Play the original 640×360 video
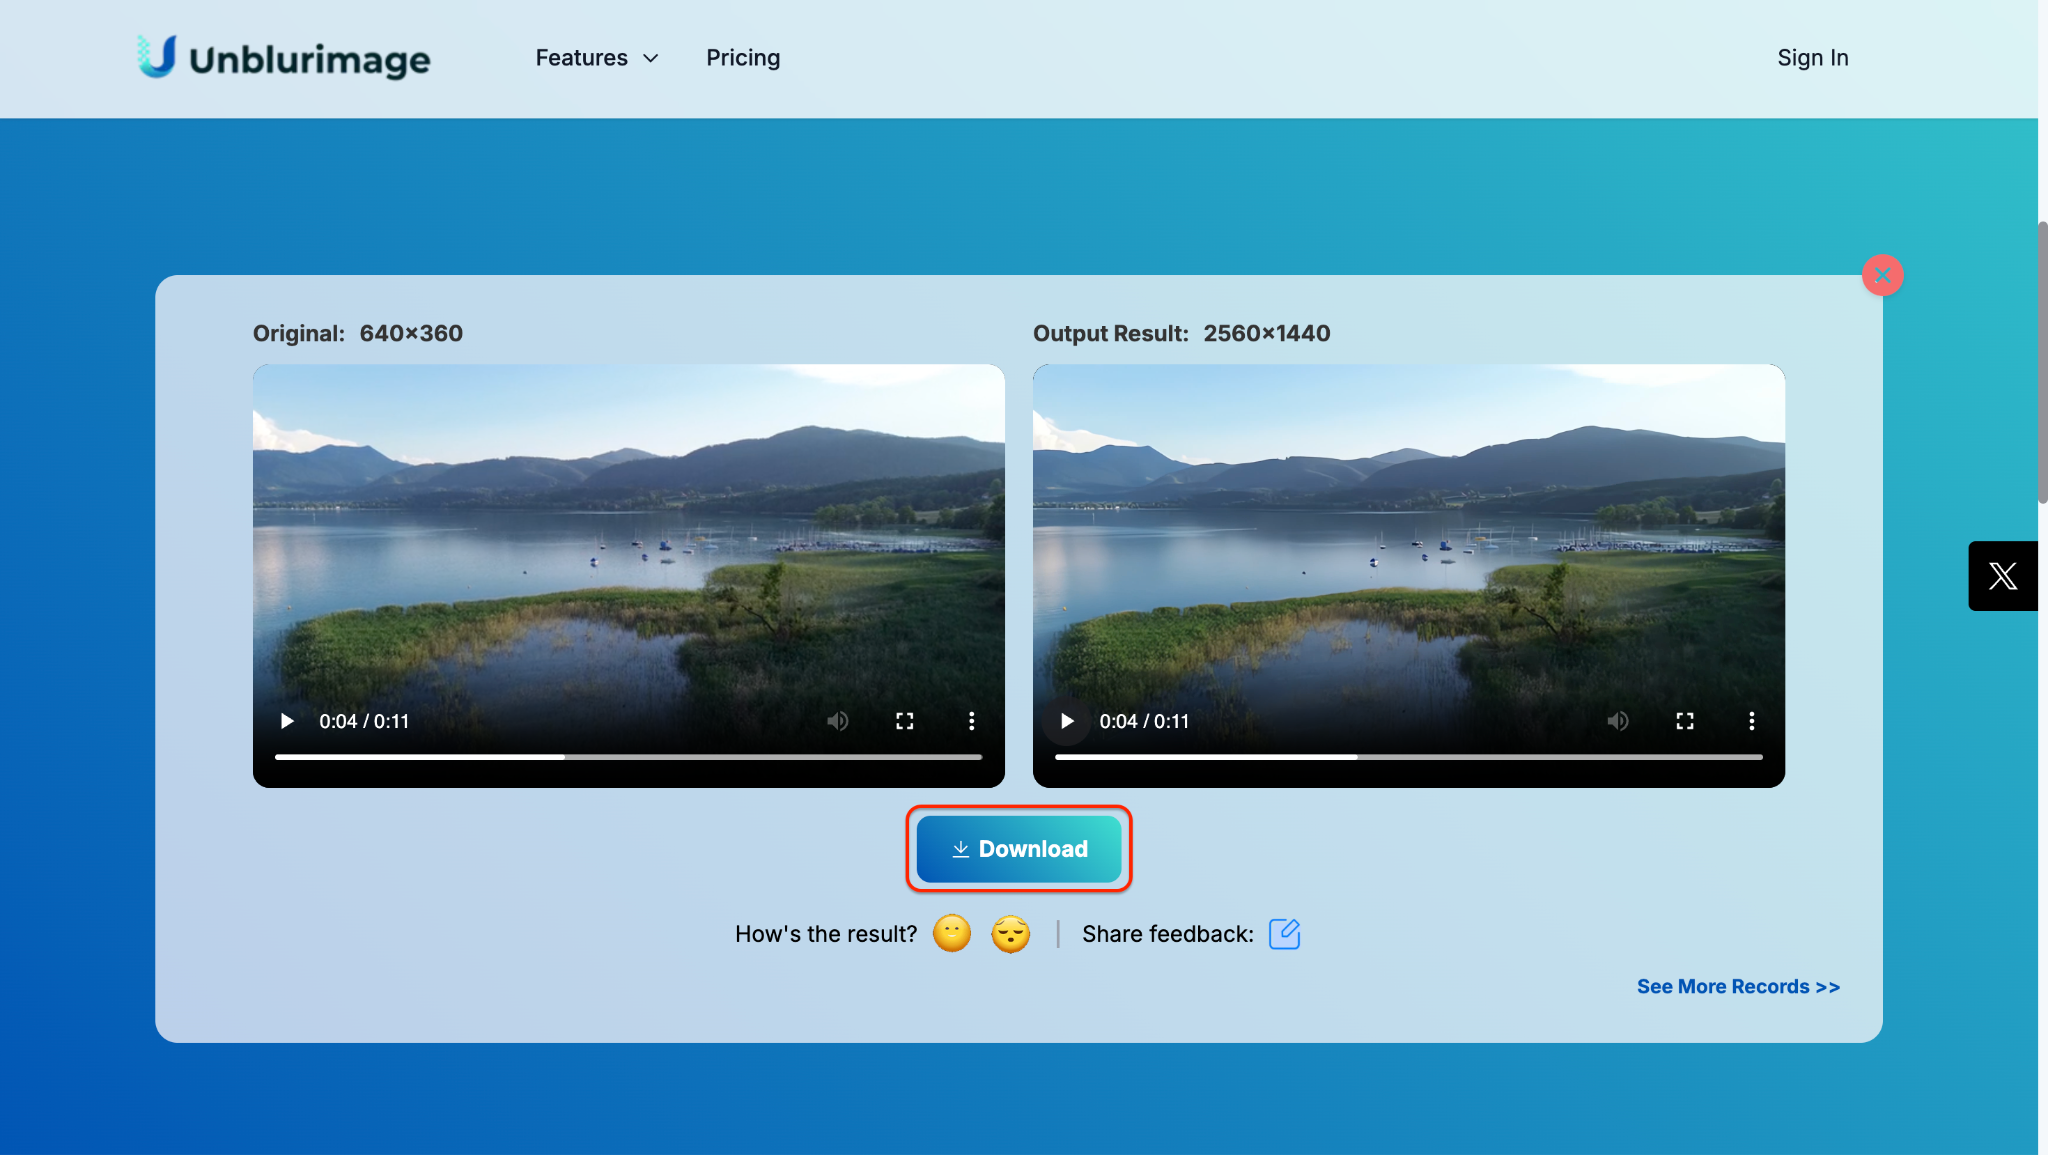2048x1155 pixels. (287, 721)
